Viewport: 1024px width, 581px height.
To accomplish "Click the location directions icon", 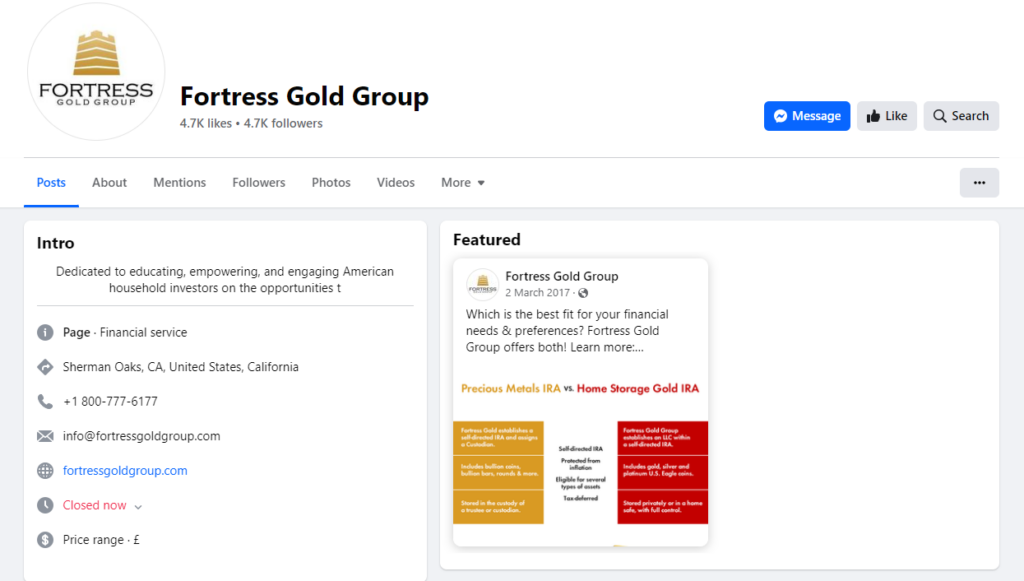I will click(45, 367).
